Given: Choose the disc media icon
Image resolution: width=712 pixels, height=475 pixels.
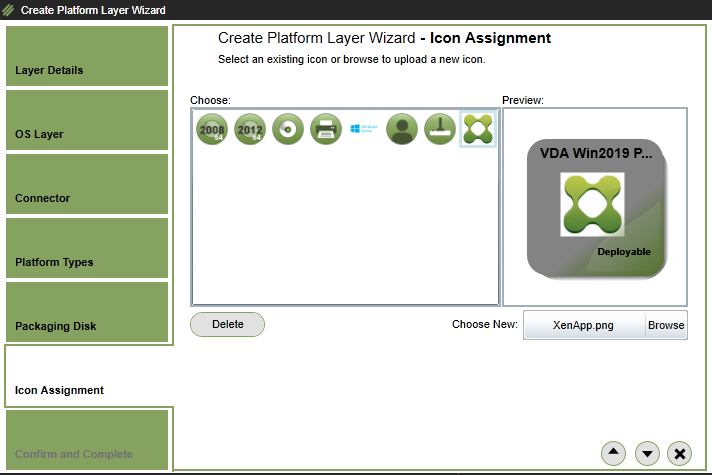Looking at the screenshot, I should pyautogui.click(x=288, y=129).
